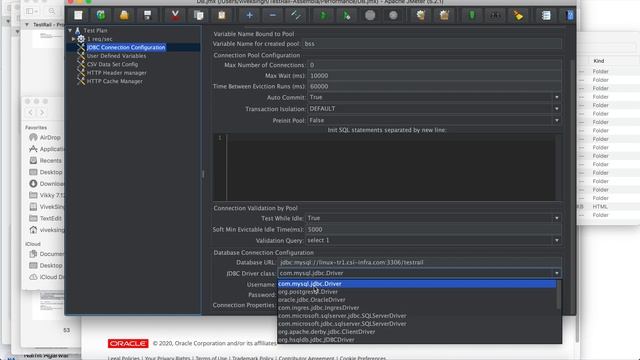
Task: Save the test plan via floppy icon
Action: click(x=147, y=16)
